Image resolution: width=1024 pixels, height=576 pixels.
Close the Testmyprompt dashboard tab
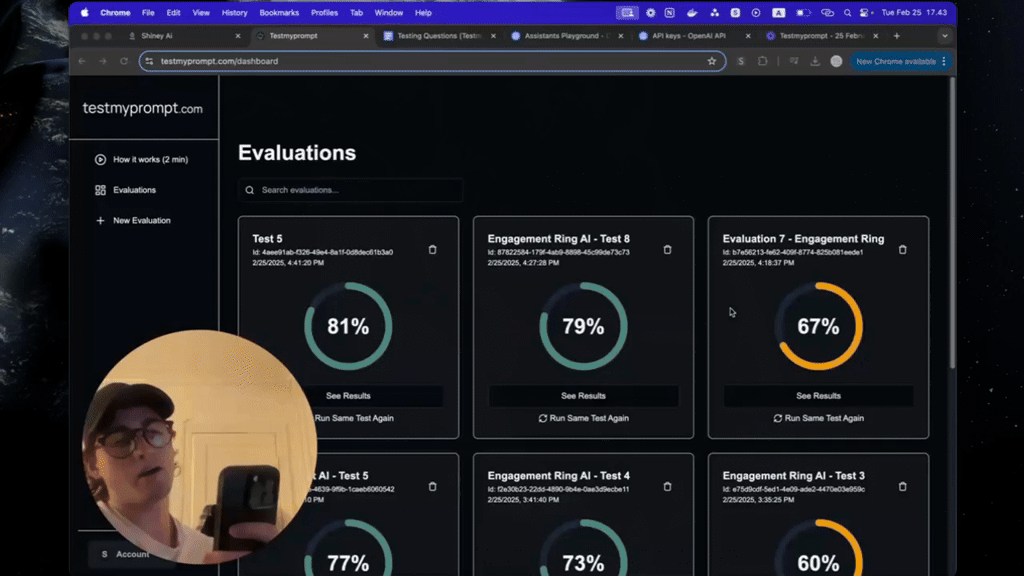click(x=366, y=36)
